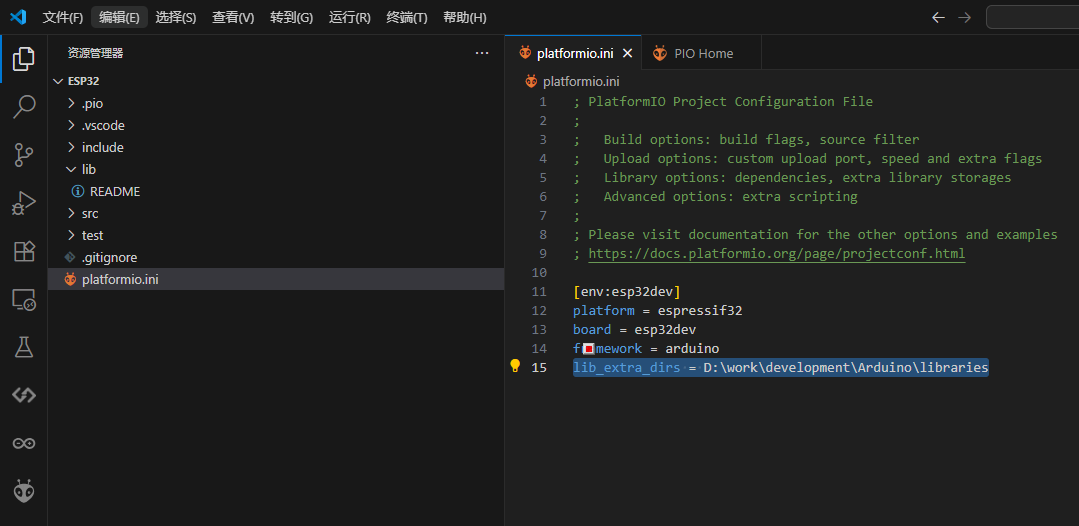1079x526 pixels.
Task: Switch to the PIO Home tab
Action: (703, 54)
